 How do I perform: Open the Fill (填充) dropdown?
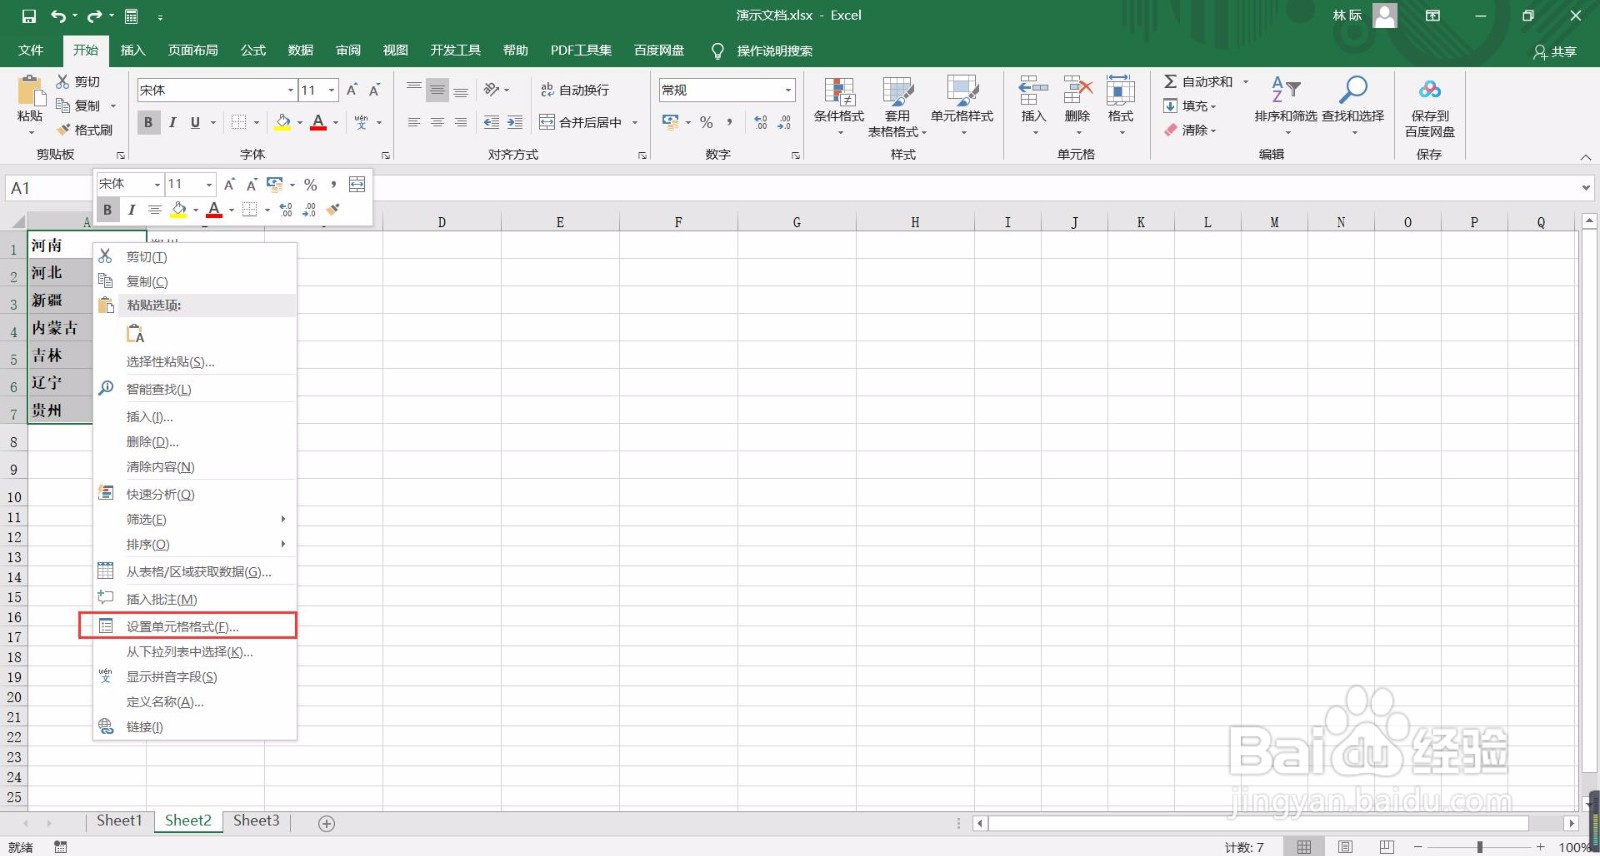pyautogui.click(x=1190, y=106)
